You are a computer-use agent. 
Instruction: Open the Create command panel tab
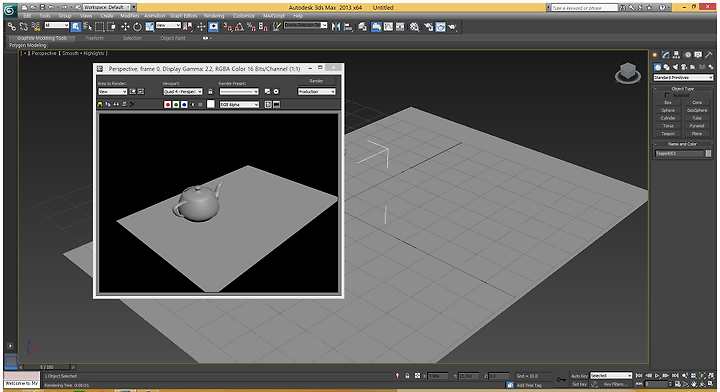655,55
